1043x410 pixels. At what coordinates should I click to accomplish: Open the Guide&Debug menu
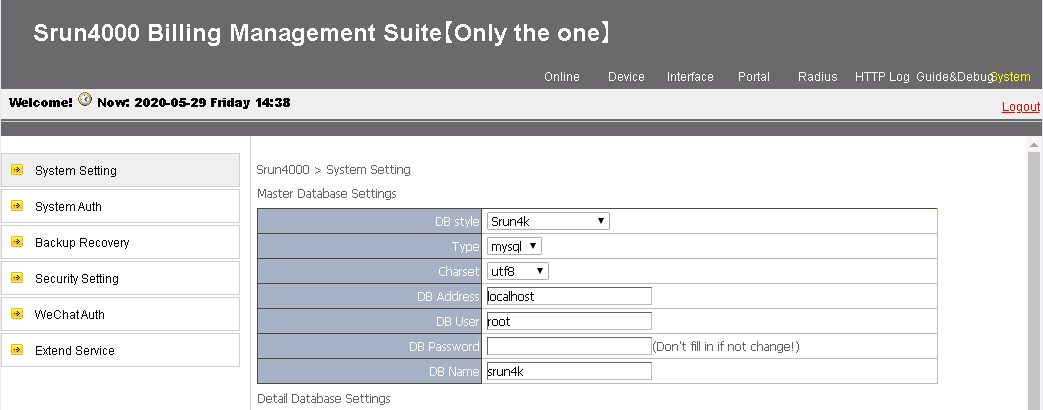click(954, 77)
